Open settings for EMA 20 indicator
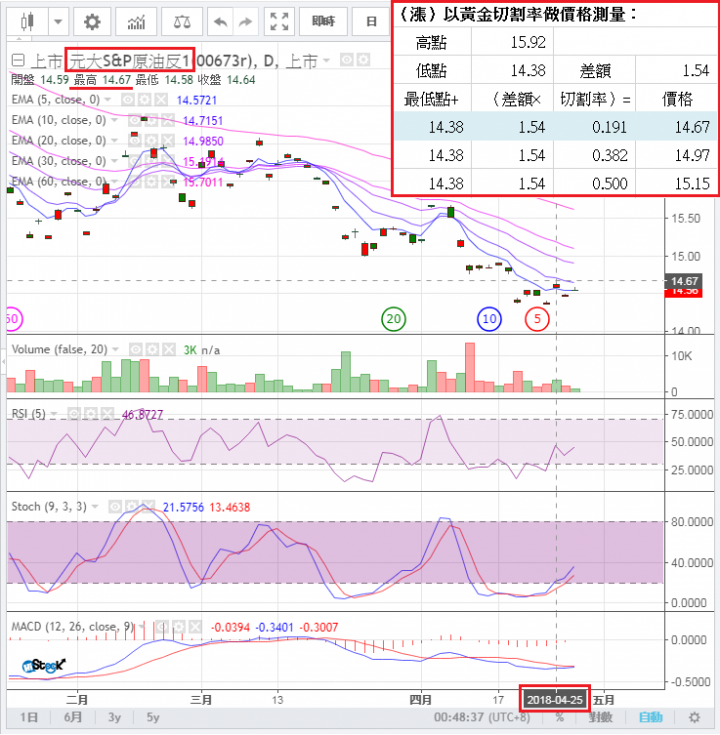 pyautogui.click(x=151, y=140)
